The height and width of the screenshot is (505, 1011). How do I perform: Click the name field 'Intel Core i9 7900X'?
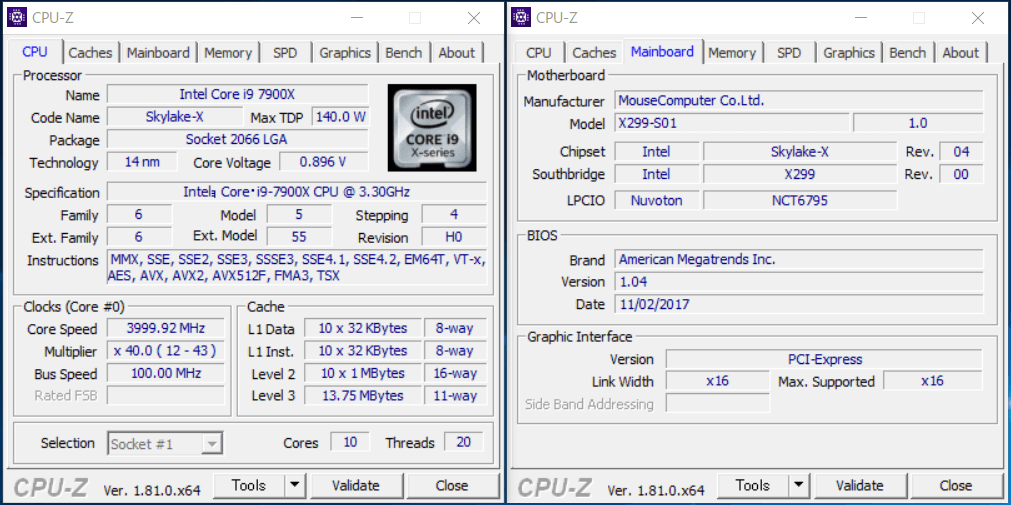[237, 94]
